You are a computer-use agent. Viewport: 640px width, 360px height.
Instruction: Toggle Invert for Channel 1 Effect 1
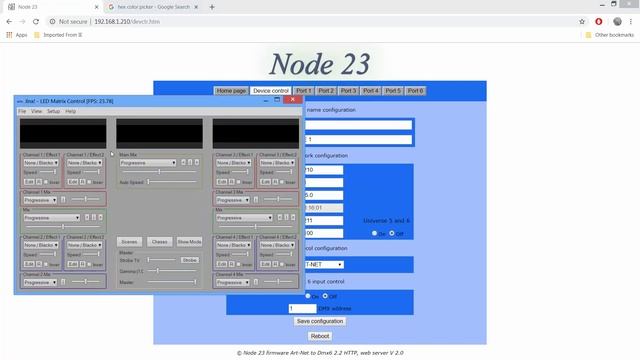(46, 182)
